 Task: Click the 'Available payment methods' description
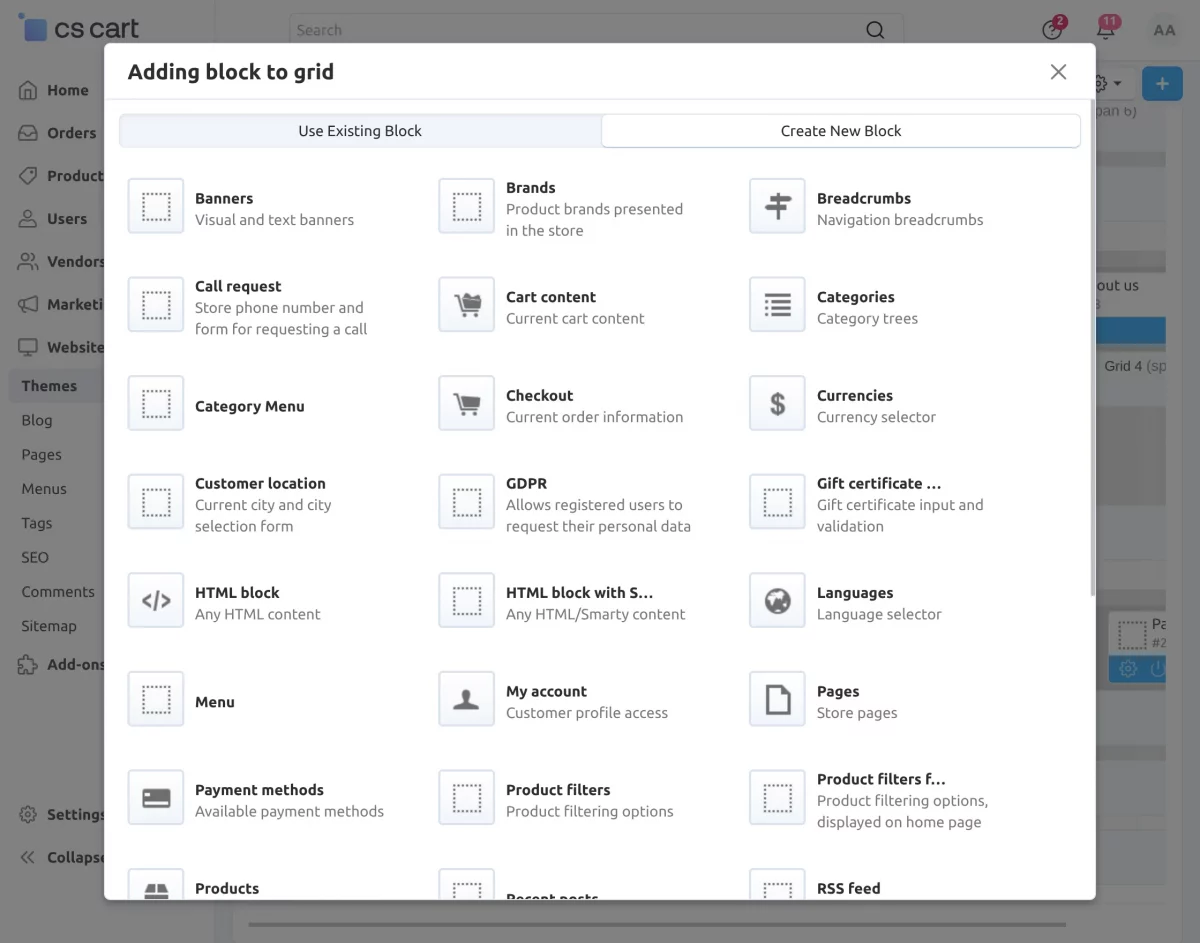coord(289,811)
